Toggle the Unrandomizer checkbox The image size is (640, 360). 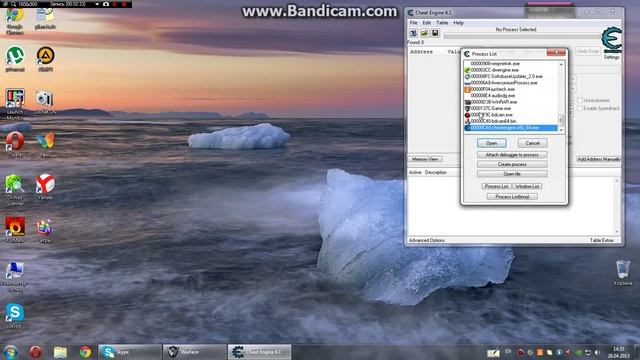580,100
